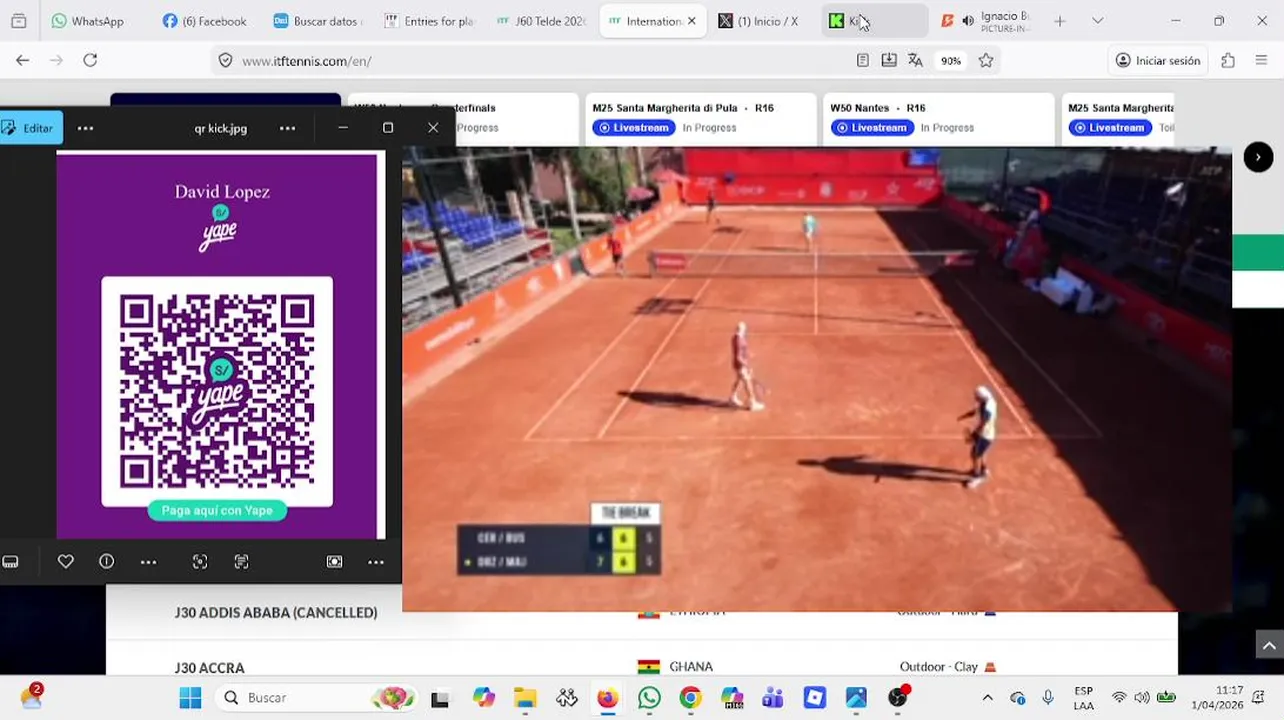Close the International Tennis Federation tab

pos(692,21)
